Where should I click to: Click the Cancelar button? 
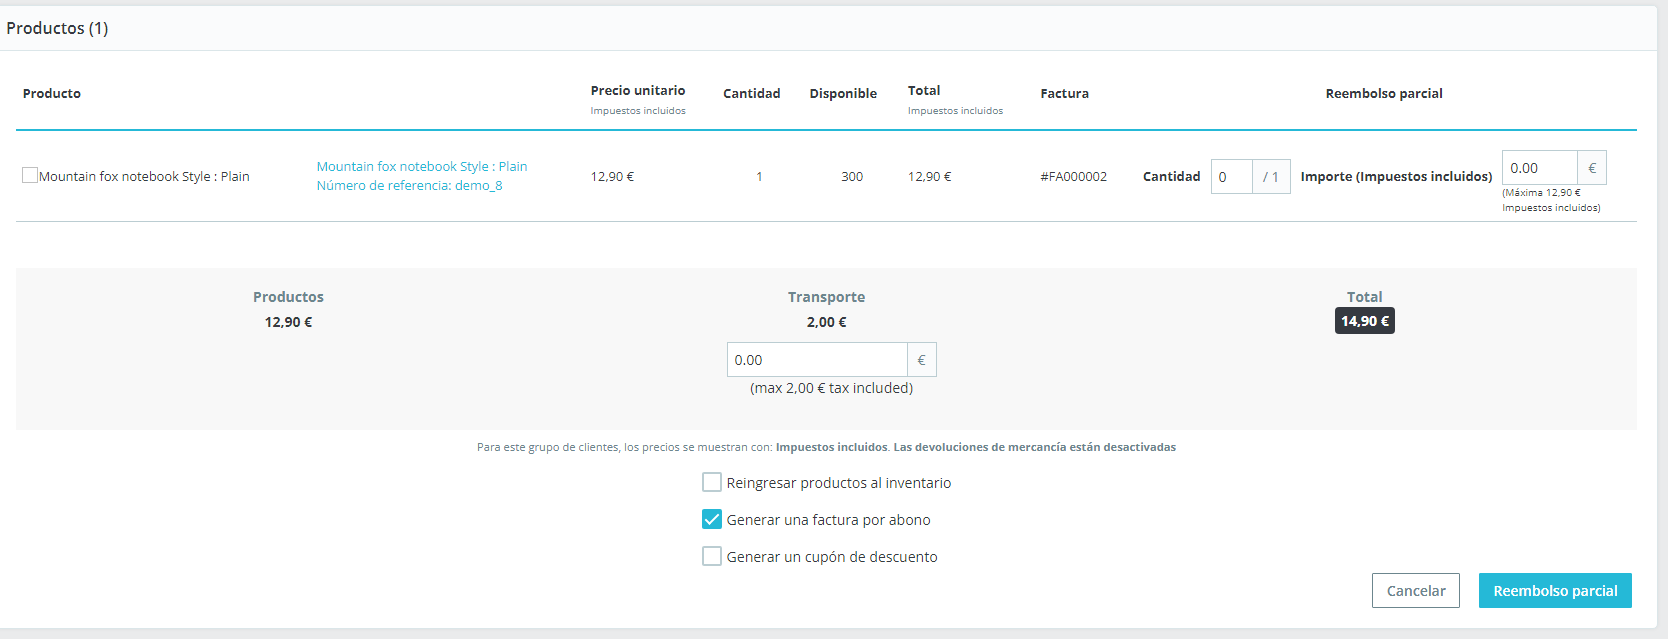coord(1415,591)
